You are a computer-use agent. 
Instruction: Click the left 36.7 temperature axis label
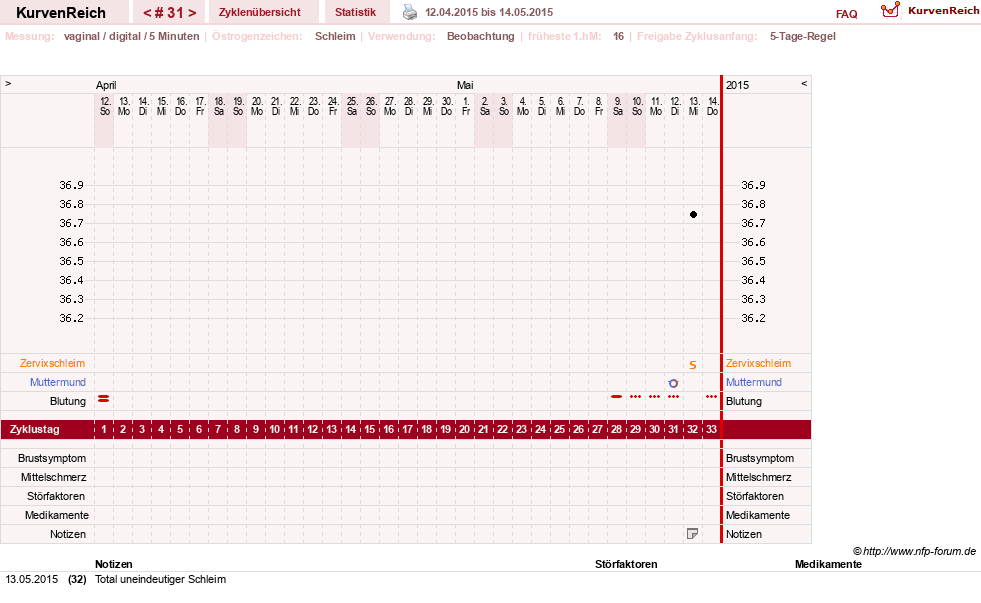point(71,223)
